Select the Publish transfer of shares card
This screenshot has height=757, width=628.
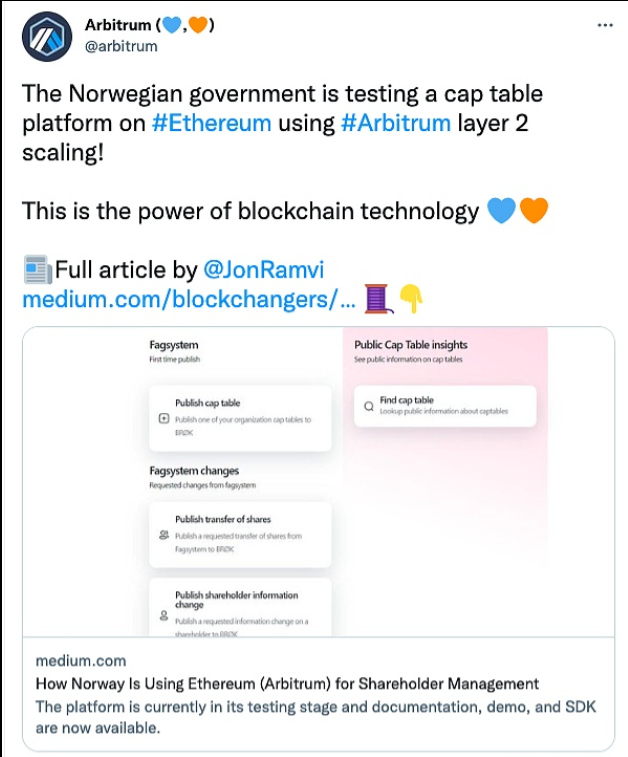pos(238,535)
